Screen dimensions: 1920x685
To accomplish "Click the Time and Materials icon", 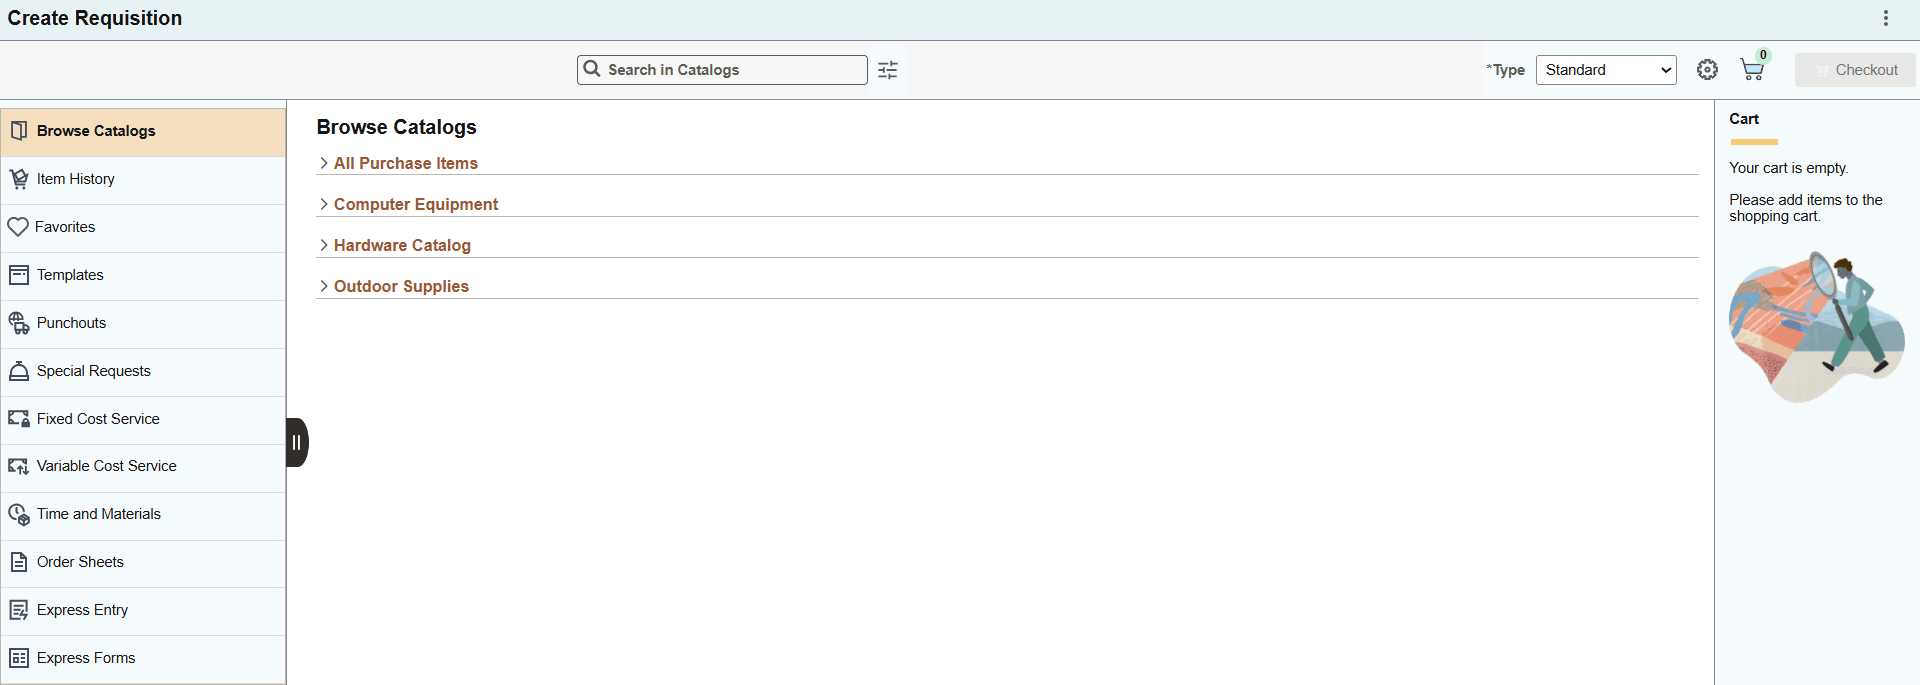I will point(19,514).
